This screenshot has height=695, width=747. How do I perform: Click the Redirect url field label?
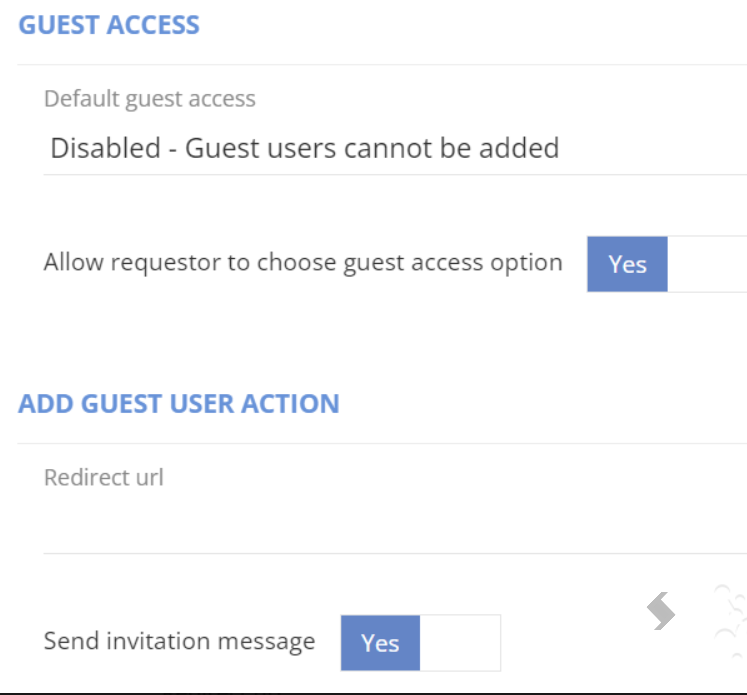coord(103,477)
